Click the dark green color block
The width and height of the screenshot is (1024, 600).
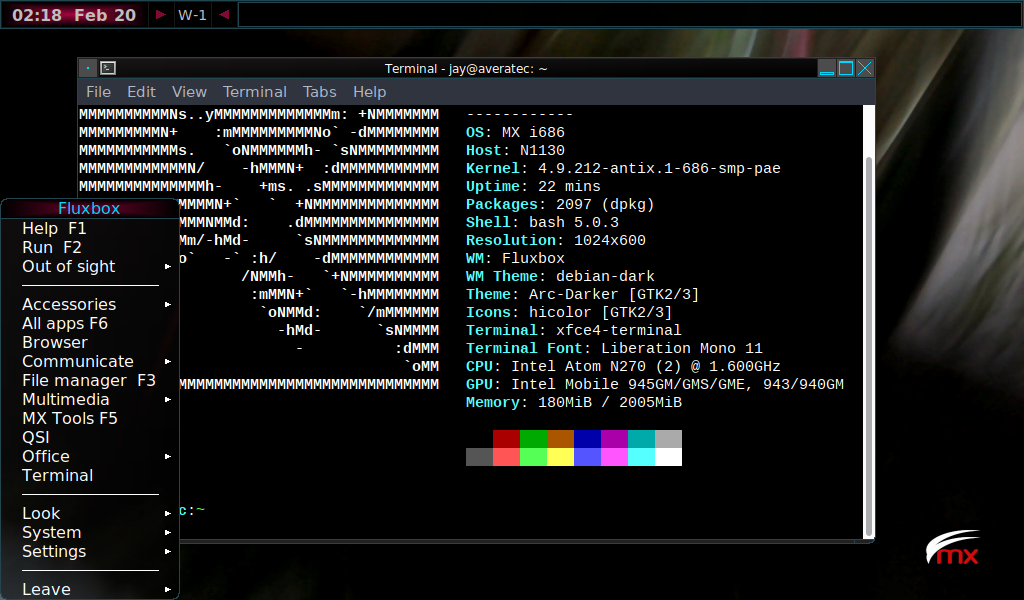(533, 439)
